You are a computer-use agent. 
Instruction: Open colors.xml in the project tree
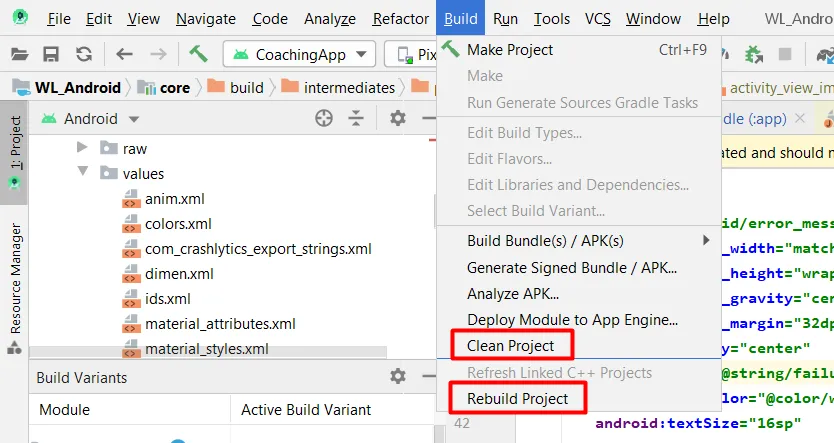coord(178,224)
